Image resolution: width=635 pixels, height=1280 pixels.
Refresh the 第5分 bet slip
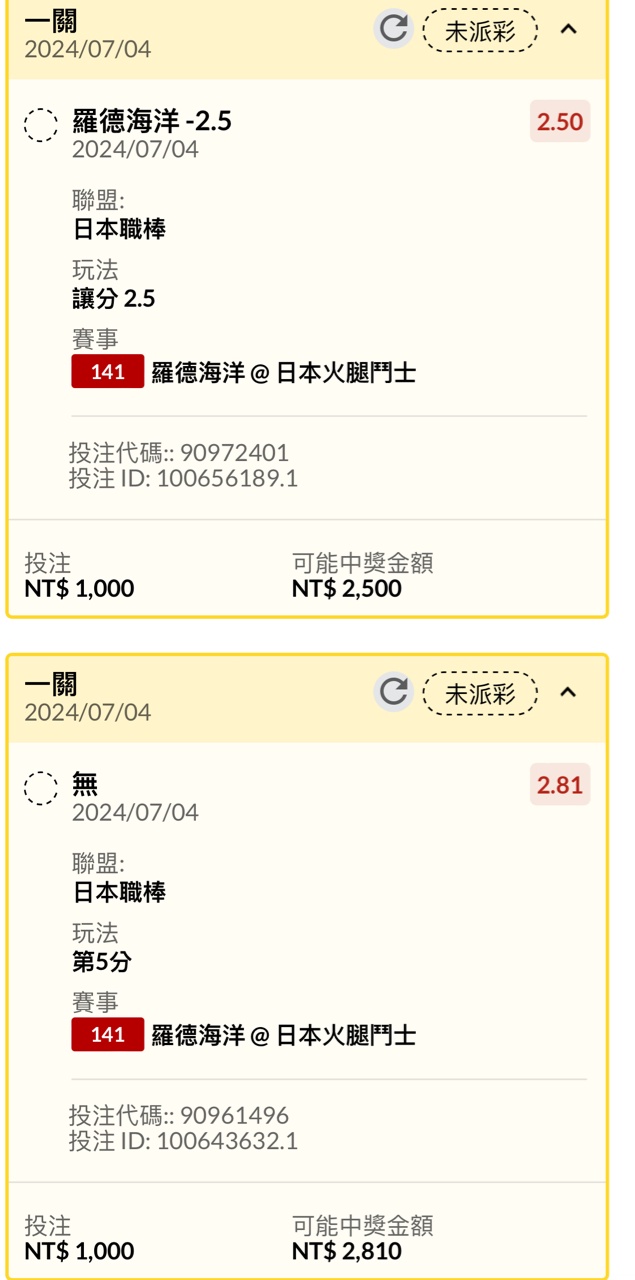click(x=393, y=692)
